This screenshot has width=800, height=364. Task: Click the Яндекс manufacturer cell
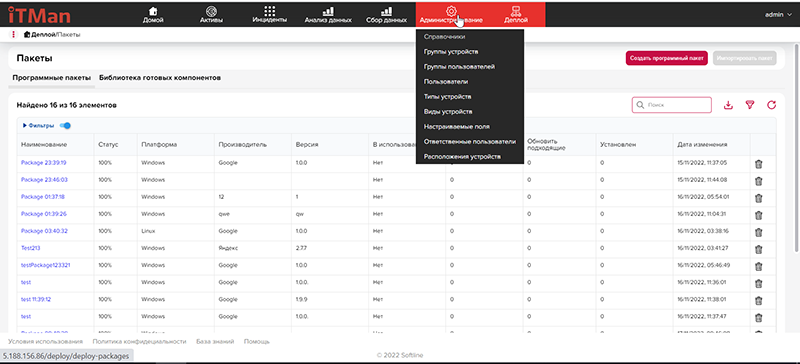coord(229,248)
